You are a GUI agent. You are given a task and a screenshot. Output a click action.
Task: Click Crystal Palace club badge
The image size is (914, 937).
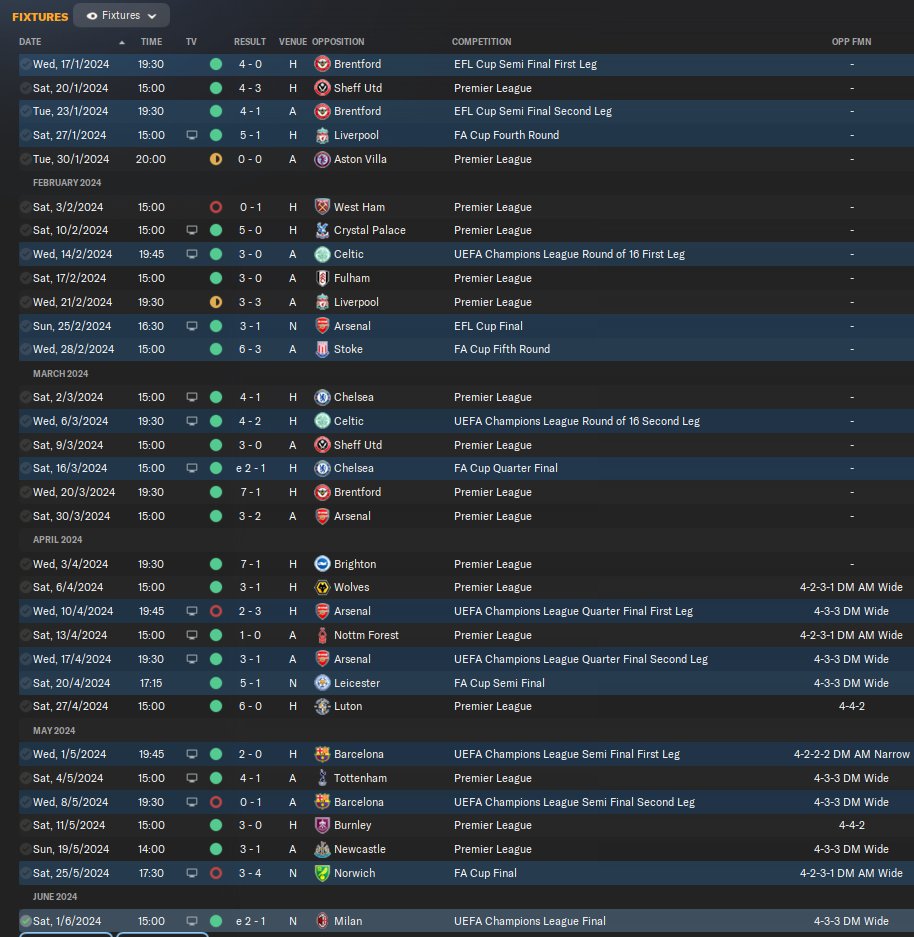pyautogui.click(x=322, y=230)
